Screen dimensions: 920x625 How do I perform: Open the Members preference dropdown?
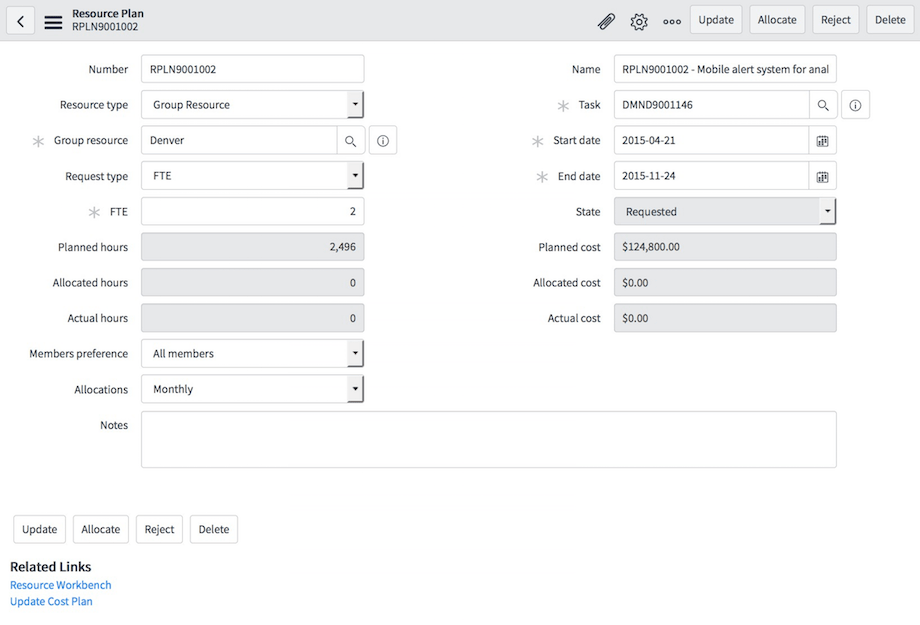tap(357, 353)
